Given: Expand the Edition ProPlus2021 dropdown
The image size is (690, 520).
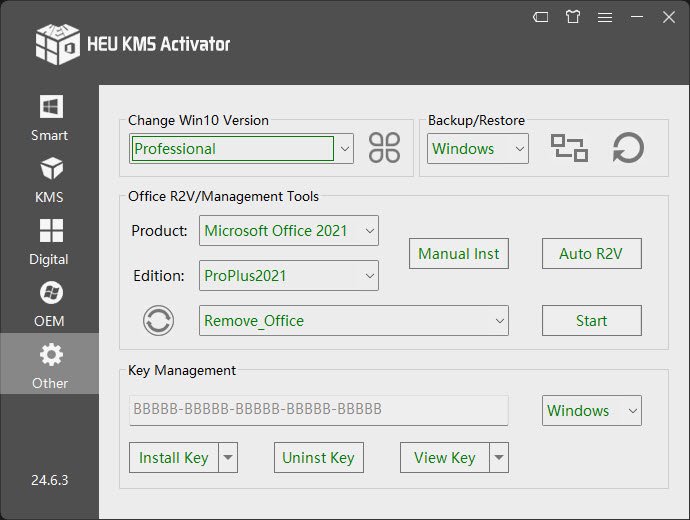Looking at the screenshot, I should point(368,275).
